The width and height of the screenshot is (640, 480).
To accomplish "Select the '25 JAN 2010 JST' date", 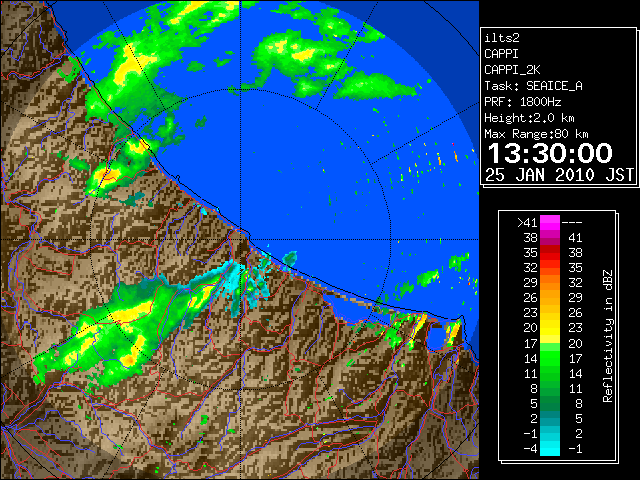I will 560,175.
